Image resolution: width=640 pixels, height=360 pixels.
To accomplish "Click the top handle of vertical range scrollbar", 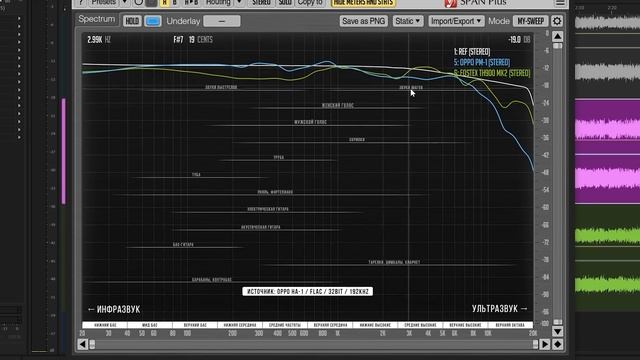I will [x=558, y=46].
